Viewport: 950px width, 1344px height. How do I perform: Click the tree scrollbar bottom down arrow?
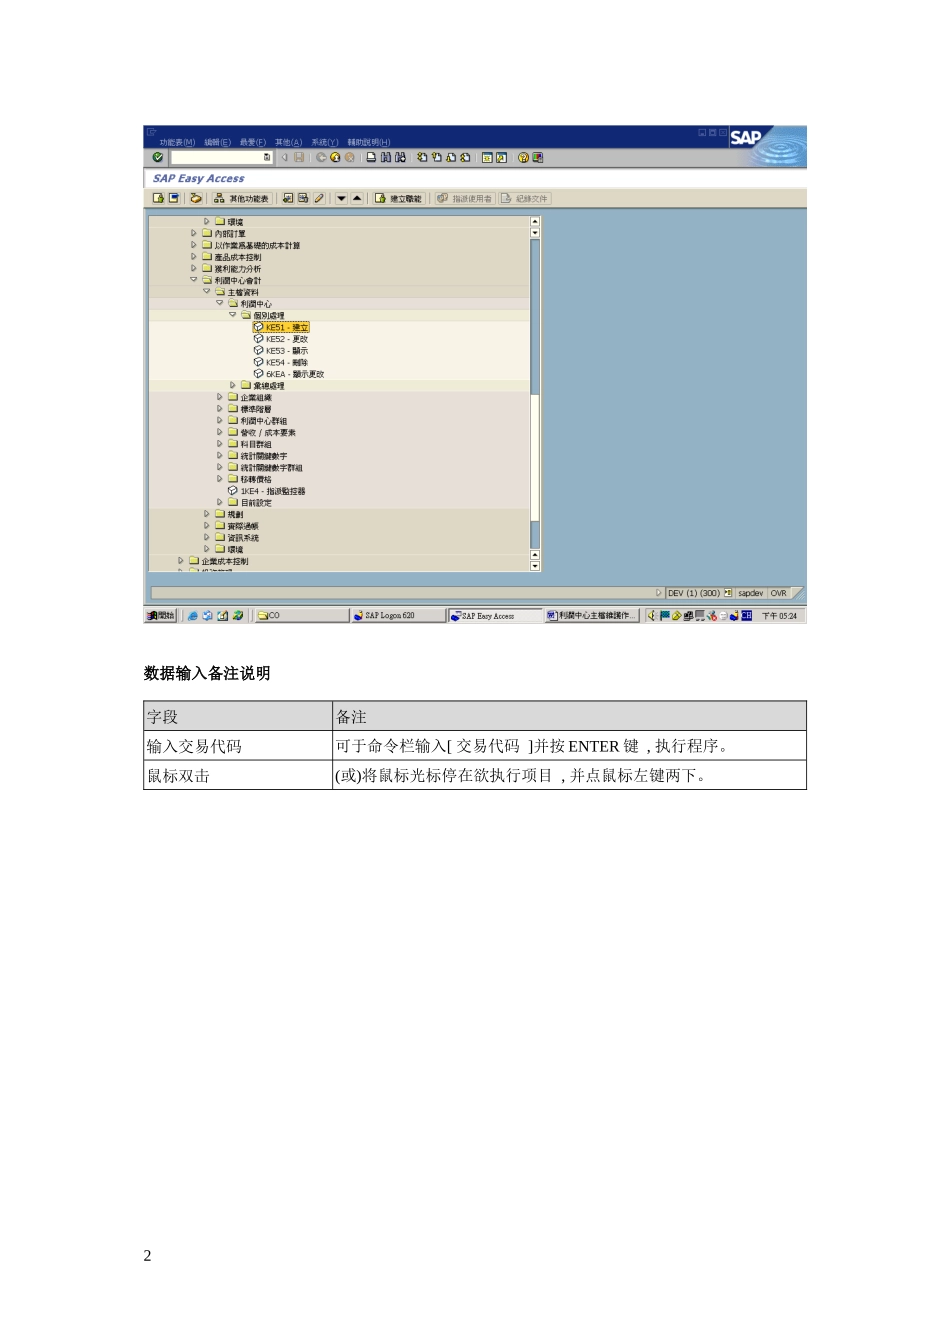535,566
